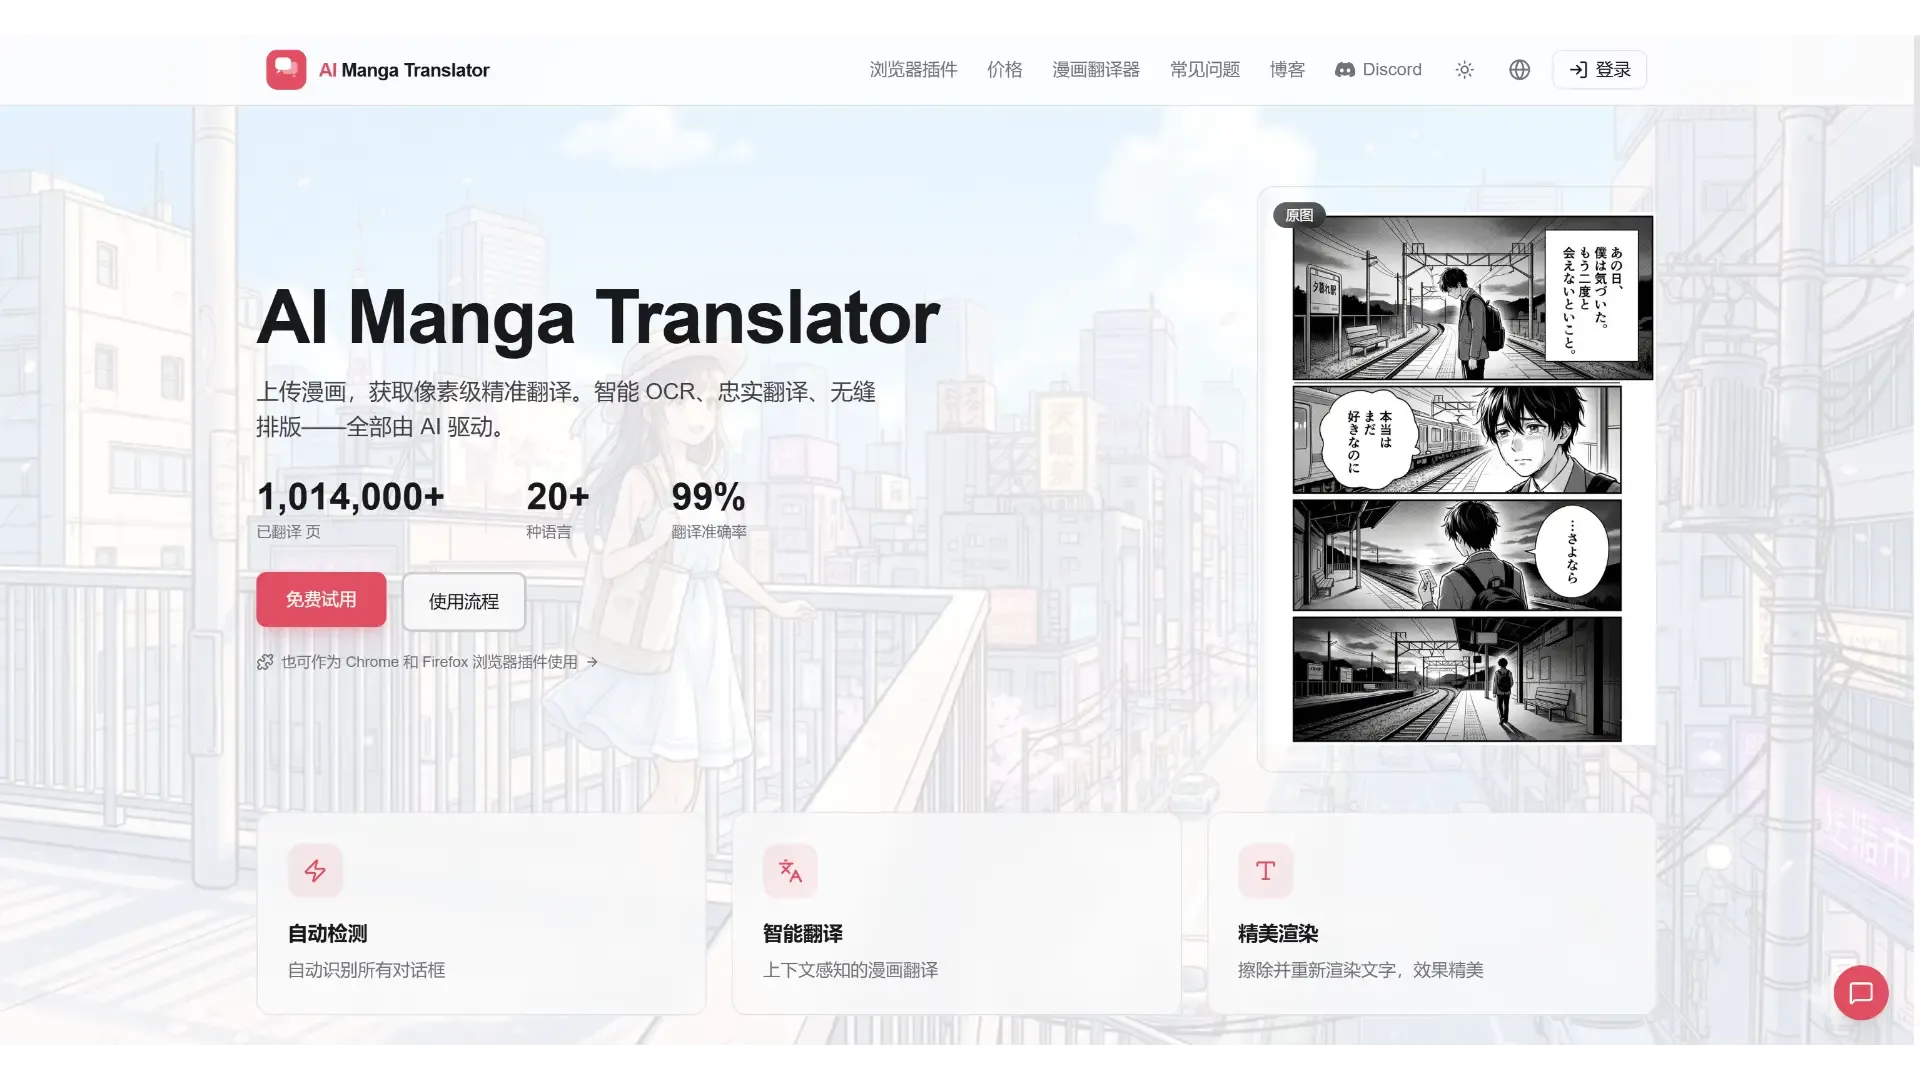
Task: Click the puzzle-piece browser extension icon
Action: [x=265, y=662]
